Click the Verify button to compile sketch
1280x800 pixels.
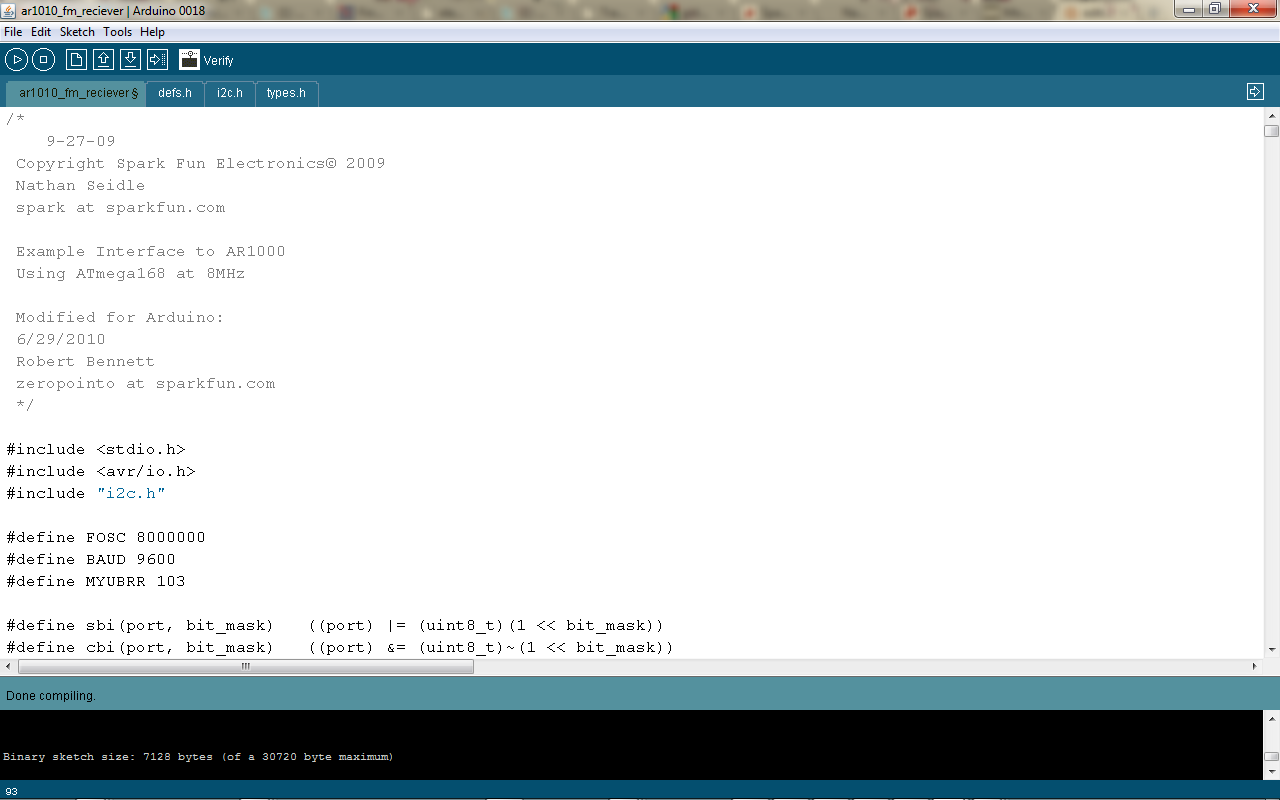(16, 59)
